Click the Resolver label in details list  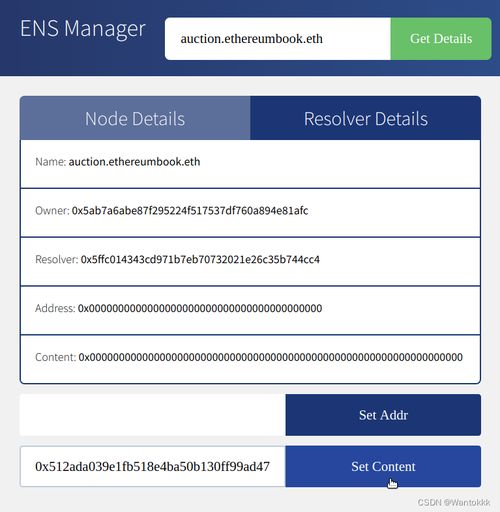[x=56, y=259]
